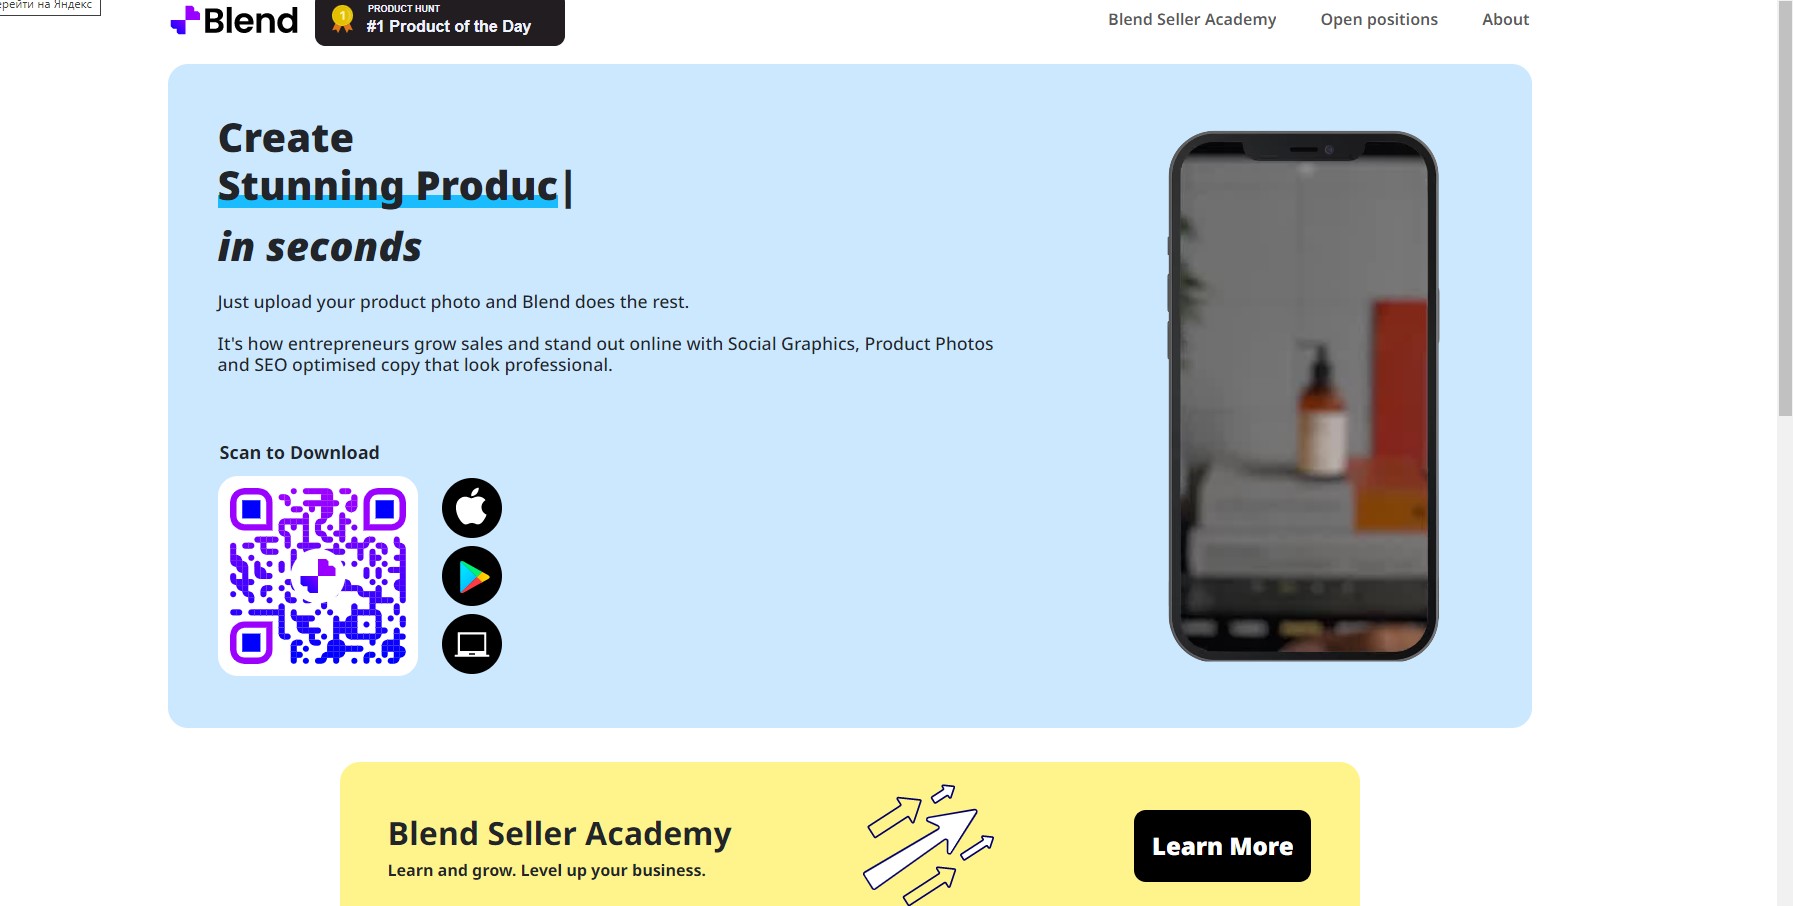Click the phone mockup preview image
This screenshot has width=1793, height=906.
[1303, 396]
